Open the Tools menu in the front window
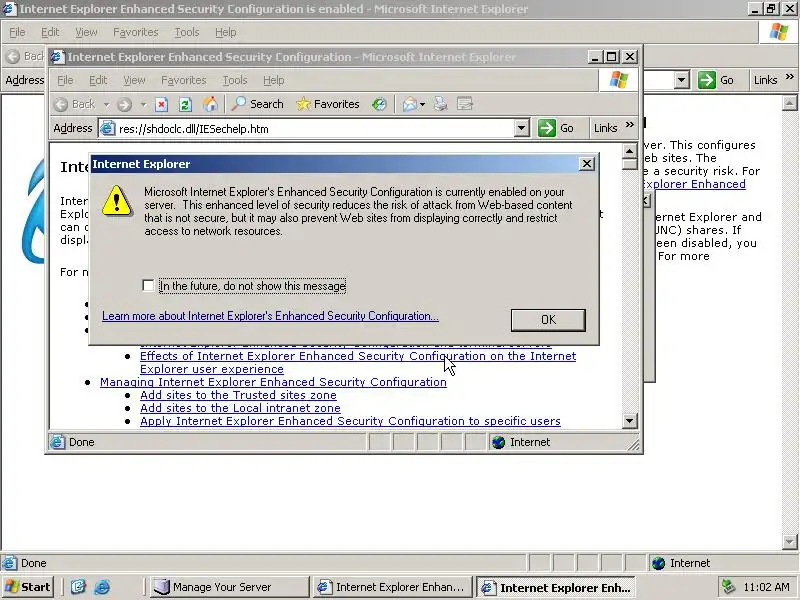Viewport: 800px width, 600px height. click(235, 80)
